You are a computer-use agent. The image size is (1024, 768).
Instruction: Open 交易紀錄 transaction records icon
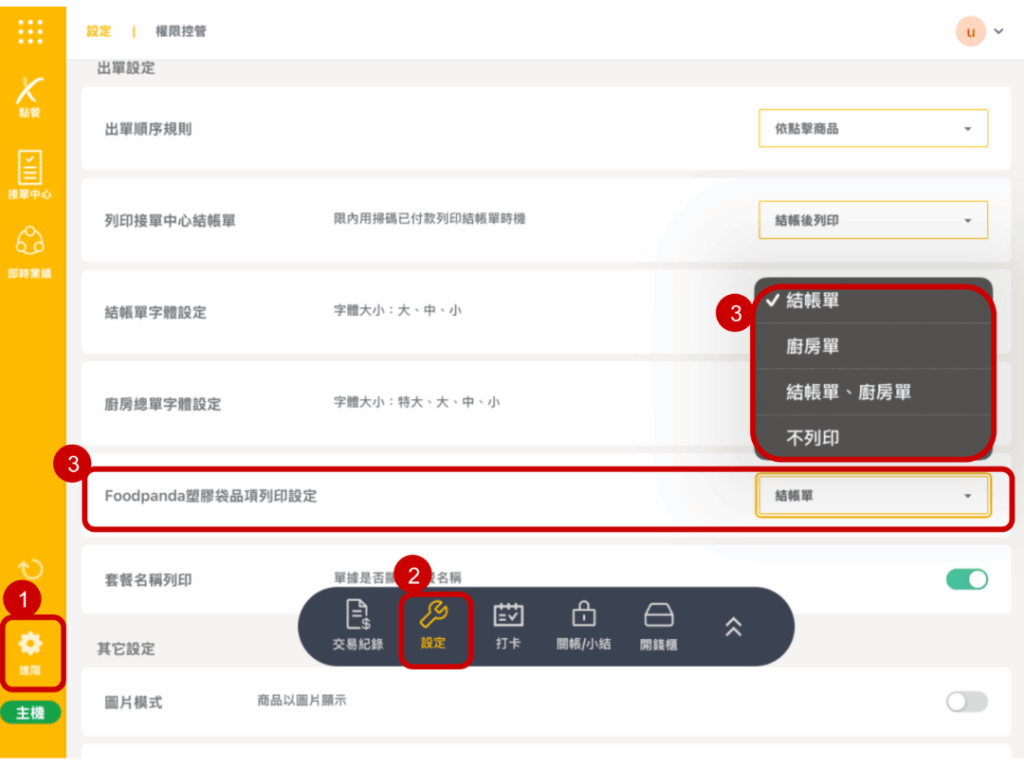(358, 626)
